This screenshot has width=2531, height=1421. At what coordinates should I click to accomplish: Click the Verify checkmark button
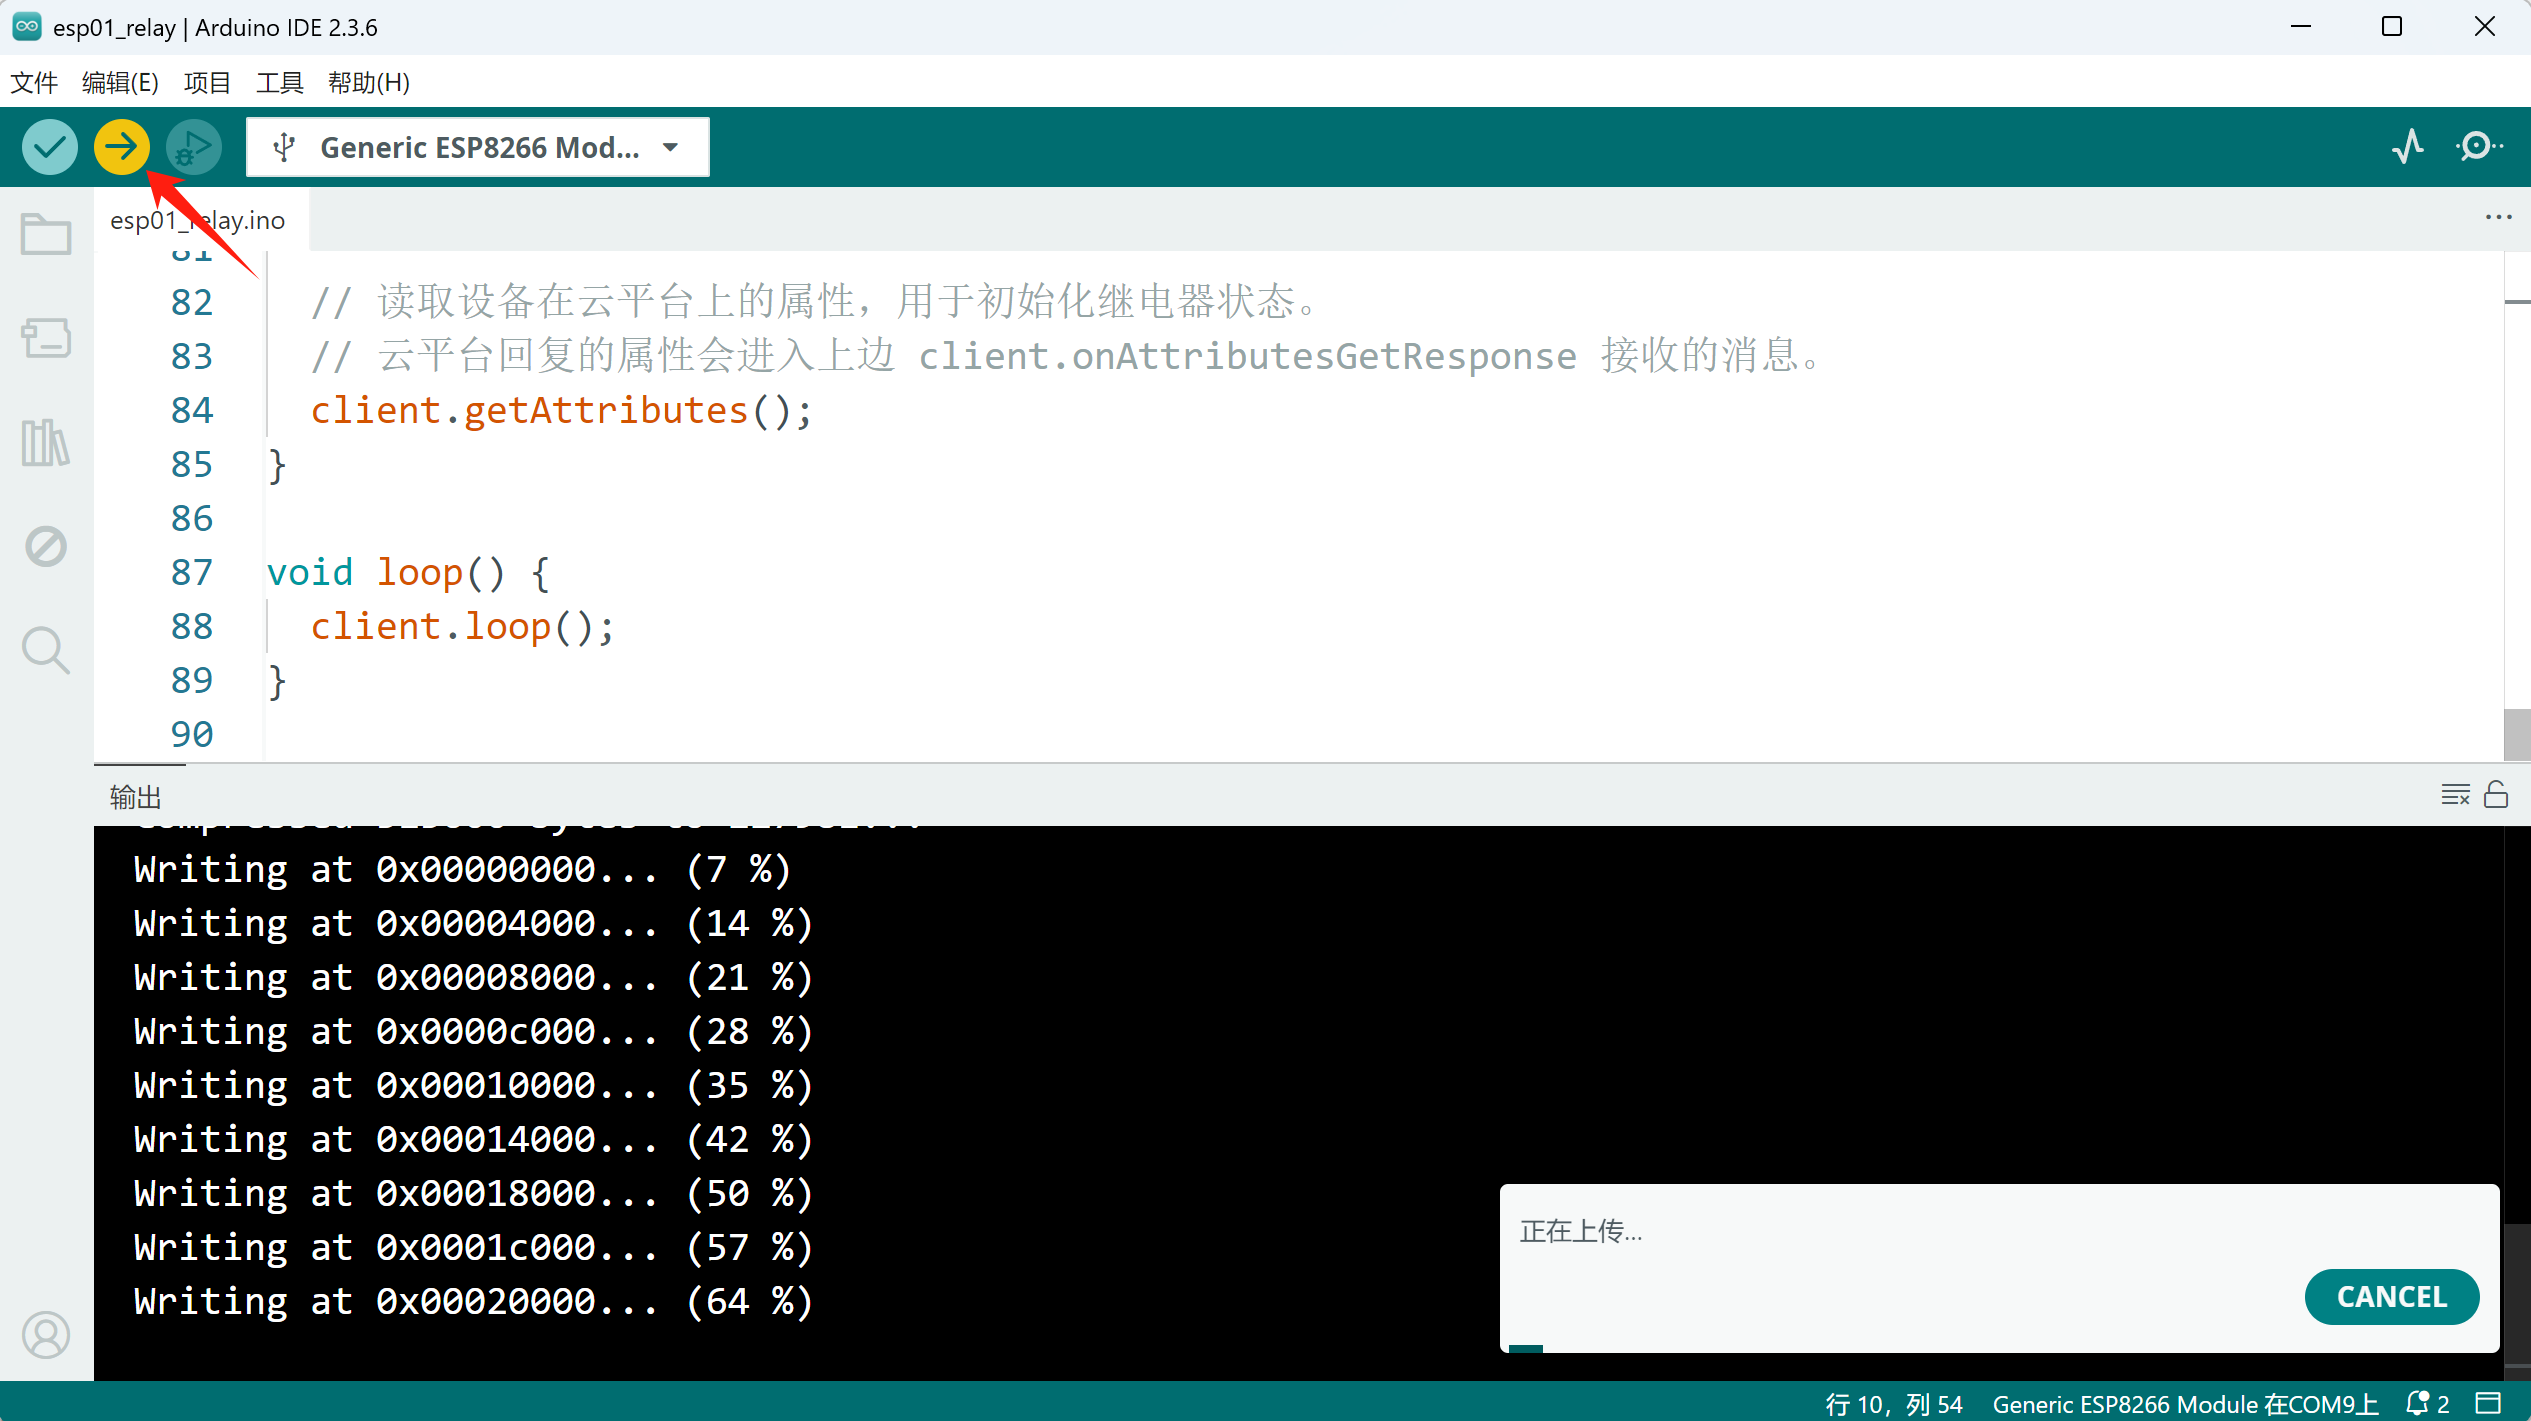[x=49, y=147]
